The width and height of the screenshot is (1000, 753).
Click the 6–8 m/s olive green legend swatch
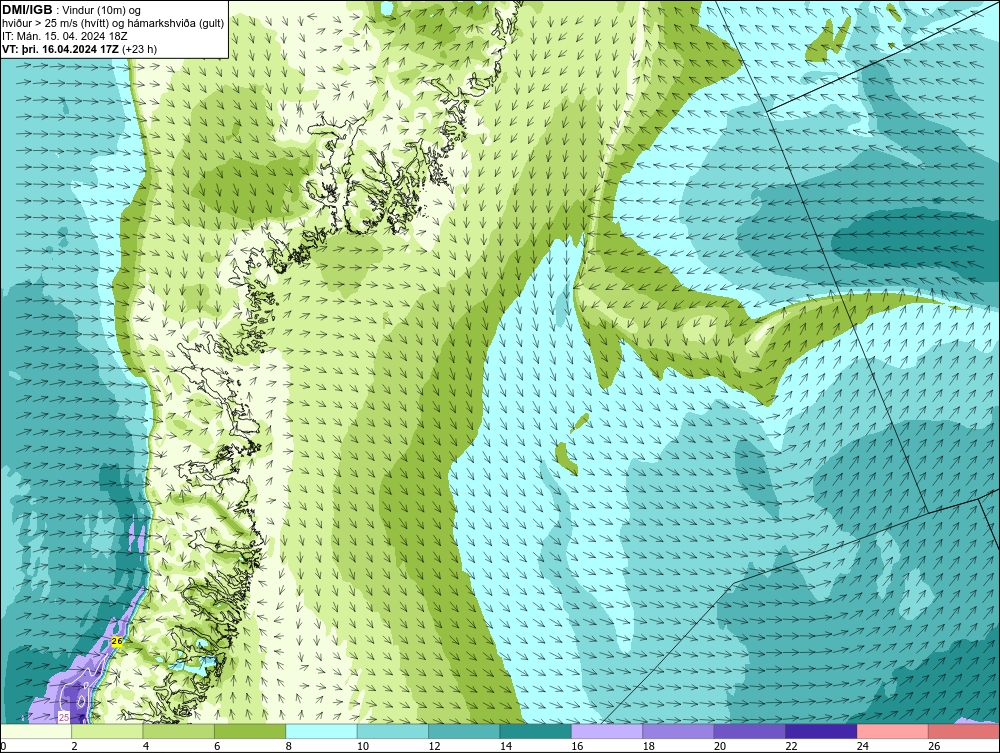pyautogui.click(x=250, y=731)
